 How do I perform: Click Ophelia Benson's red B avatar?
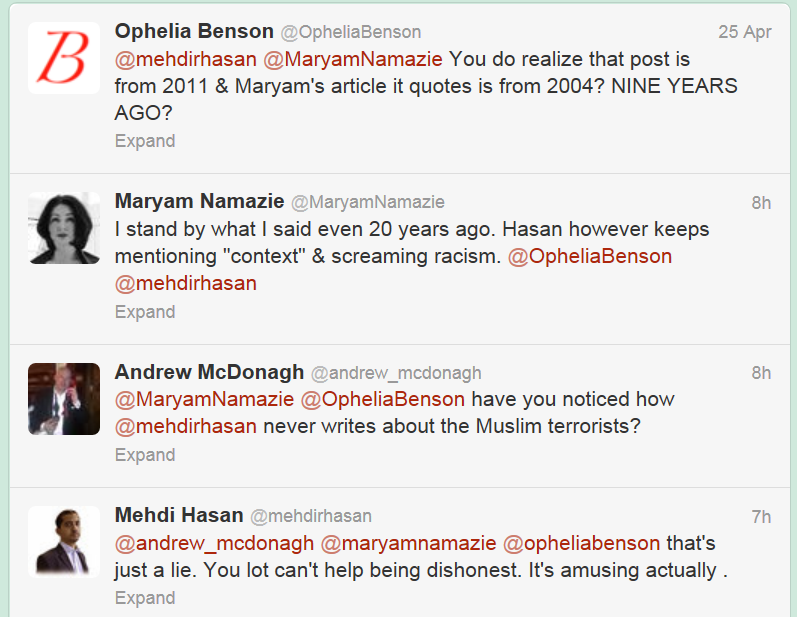[x=63, y=58]
